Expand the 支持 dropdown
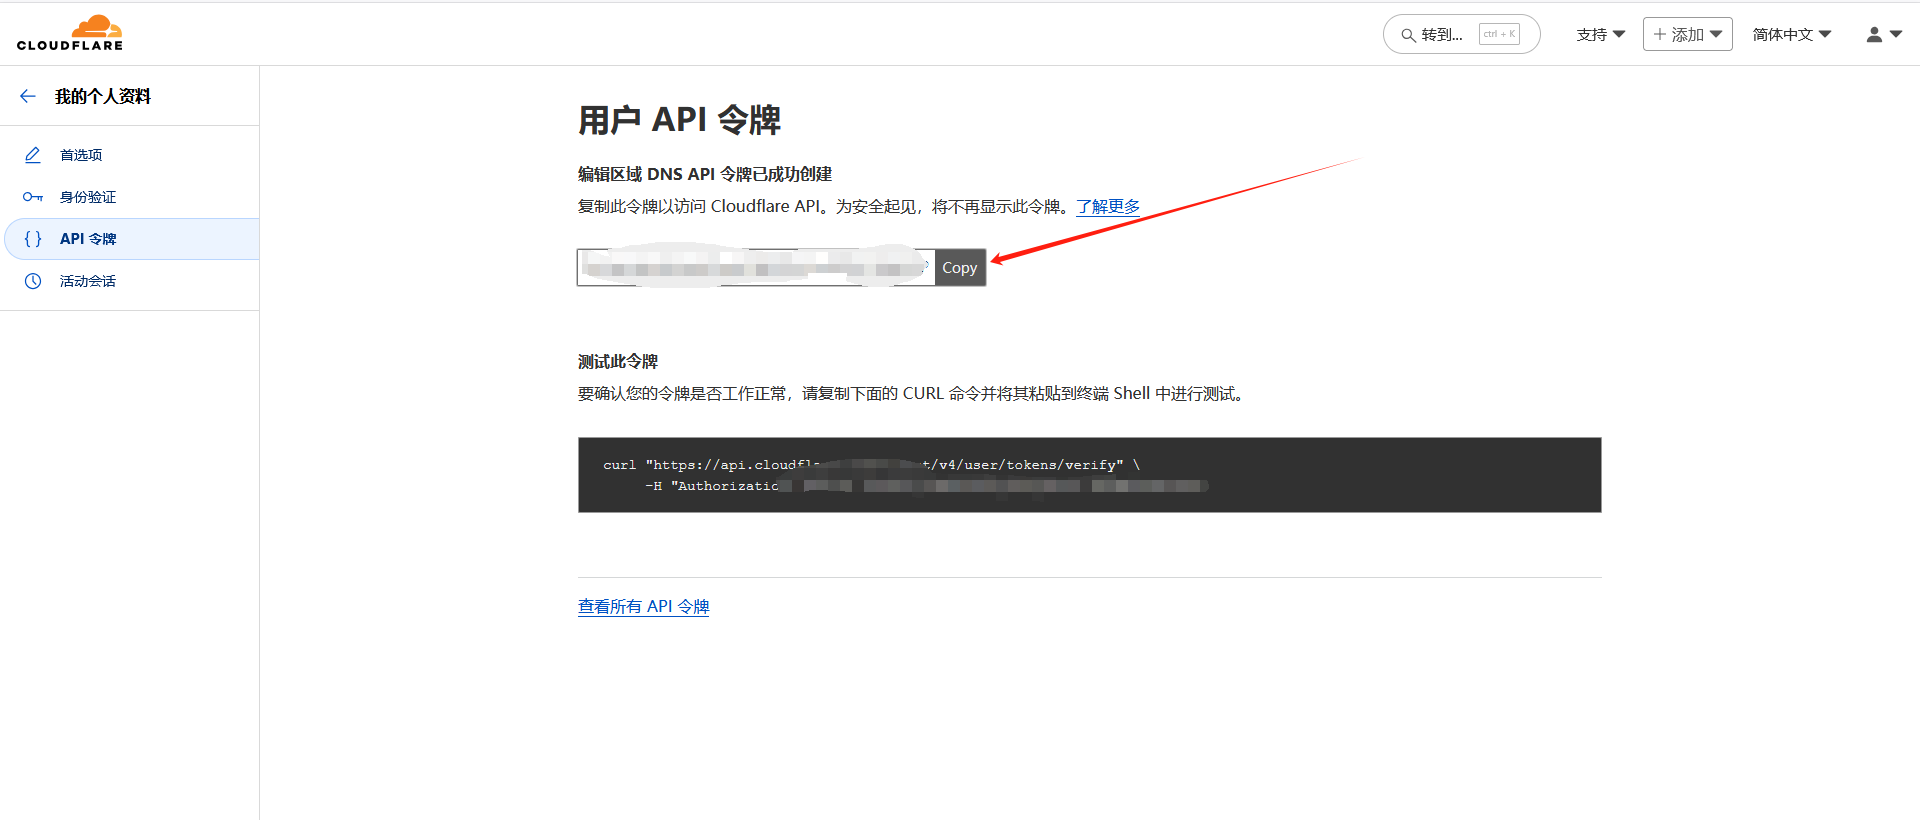 [x=1600, y=35]
